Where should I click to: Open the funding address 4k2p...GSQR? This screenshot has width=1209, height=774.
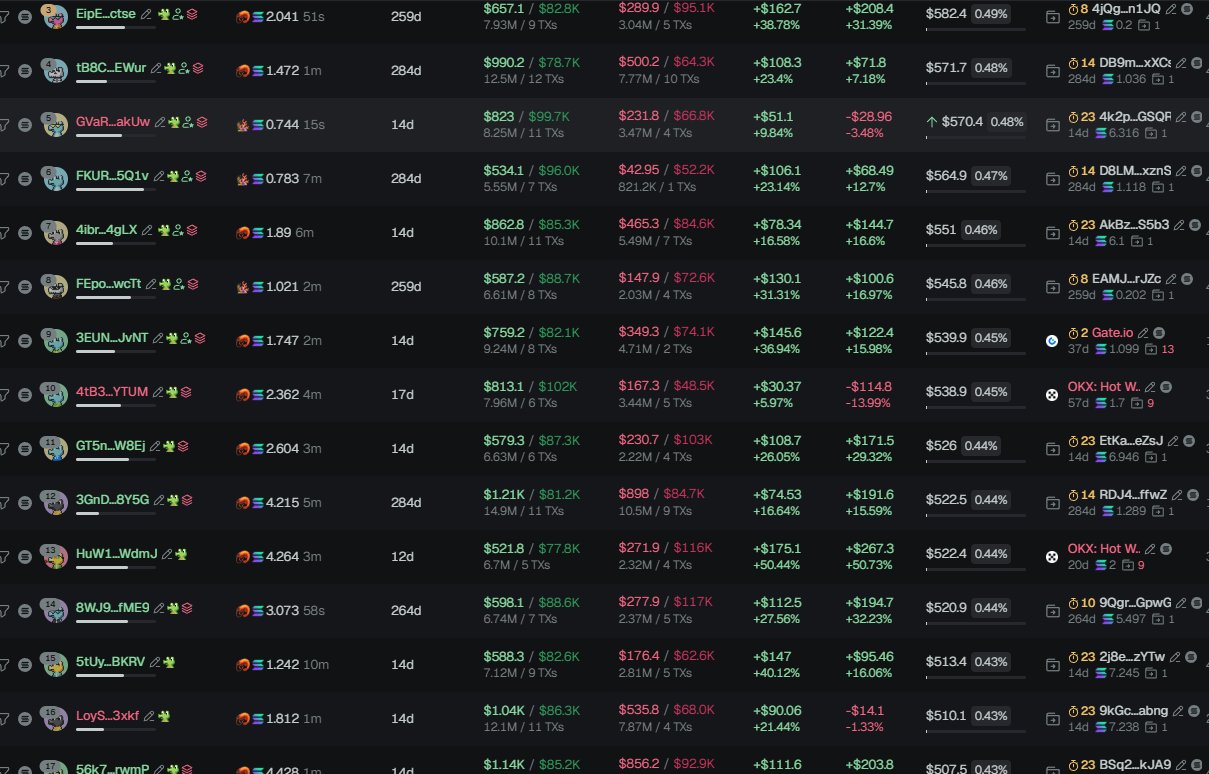(x=1134, y=116)
